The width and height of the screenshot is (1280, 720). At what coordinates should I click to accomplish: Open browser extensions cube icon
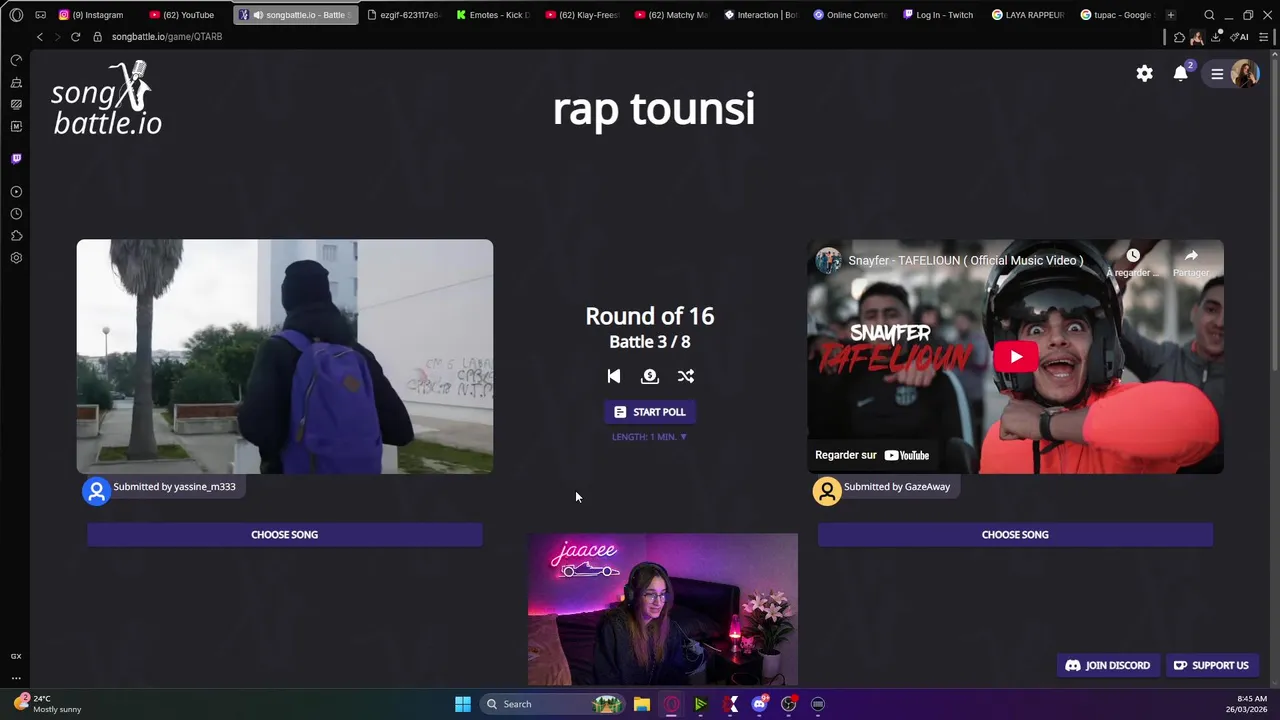[1180, 37]
